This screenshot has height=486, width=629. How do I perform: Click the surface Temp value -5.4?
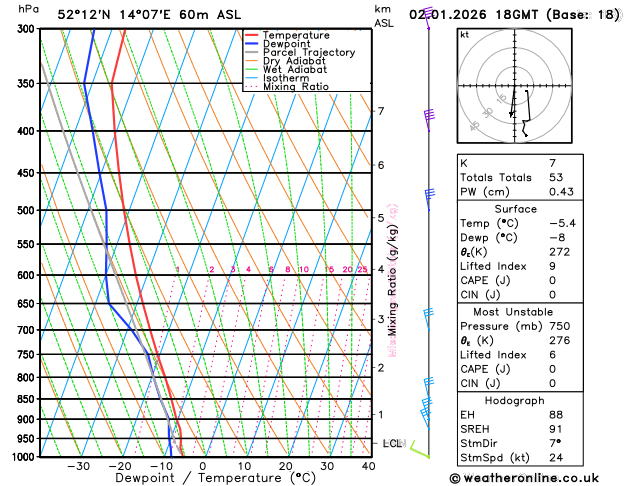[x=562, y=223]
